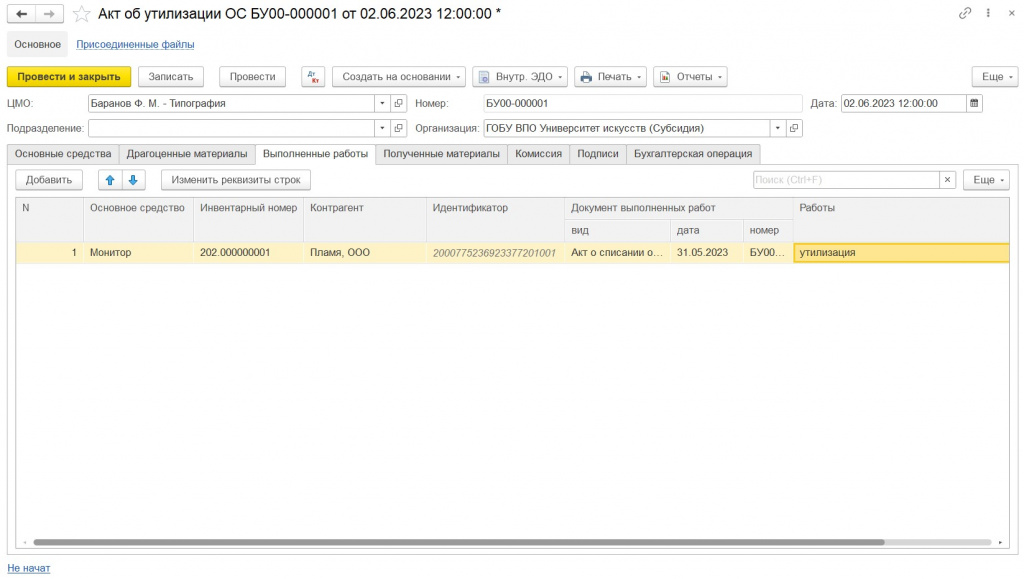Open the Печать dropdown menu
Viewport: 1024px width, 579px height.
[x=611, y=76]
